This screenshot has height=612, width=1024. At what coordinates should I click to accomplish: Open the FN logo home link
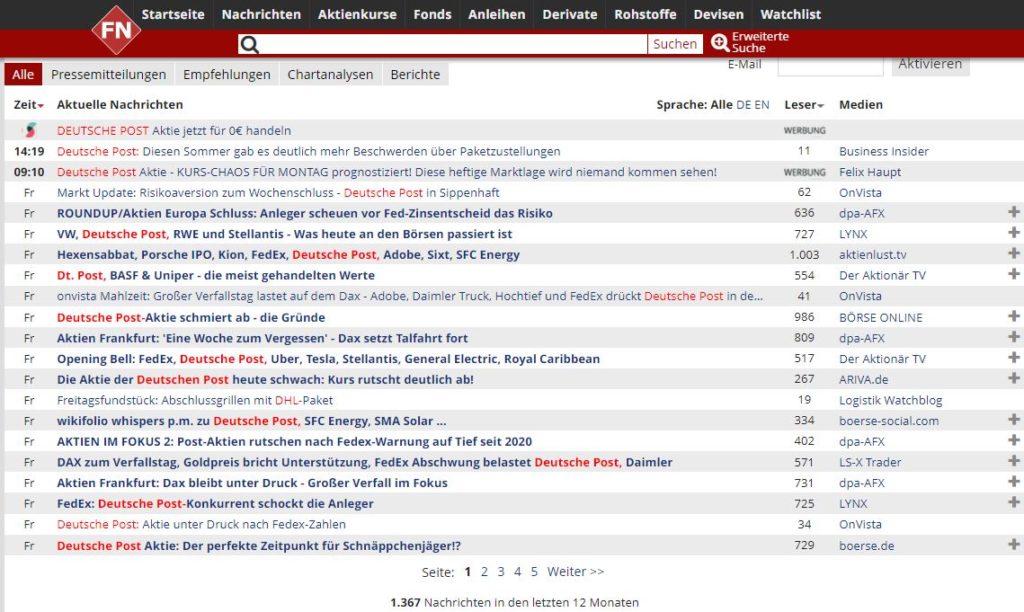116,30
